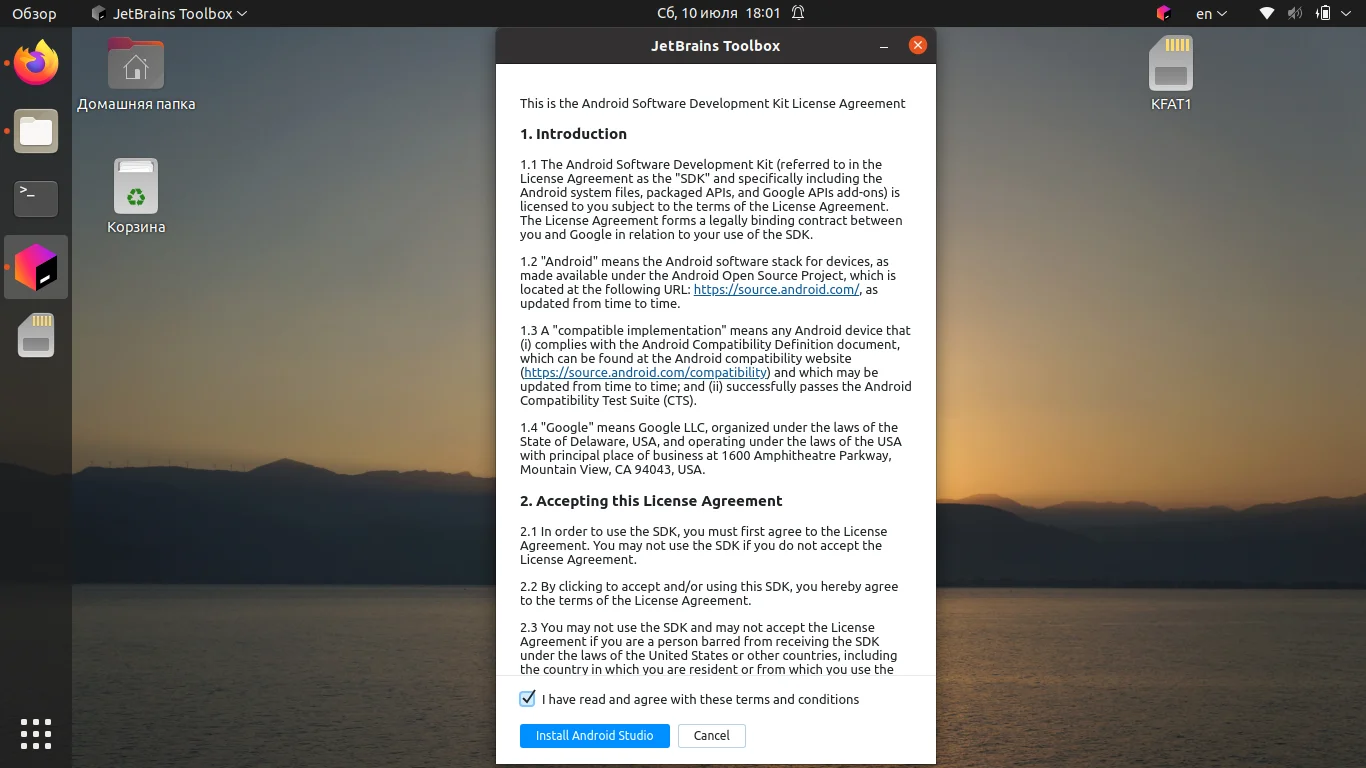Image resolution: width=1366 pixels, height=768 pixels.
Task: Uncheck the agree with terms checkbox
Action: pyautogui.click(x=528, y=699)
